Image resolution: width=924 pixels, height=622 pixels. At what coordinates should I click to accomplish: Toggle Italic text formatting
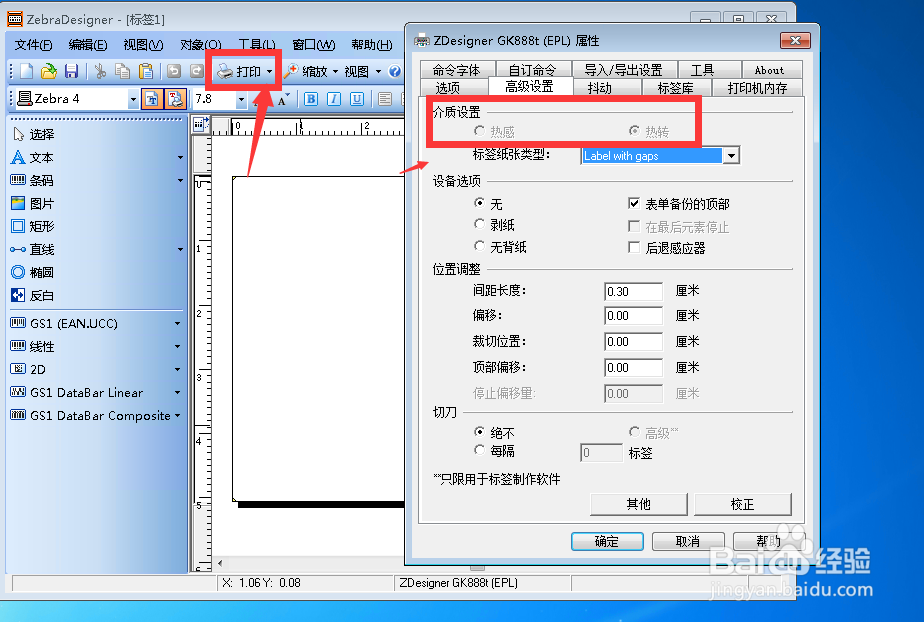tap(334, 99)
